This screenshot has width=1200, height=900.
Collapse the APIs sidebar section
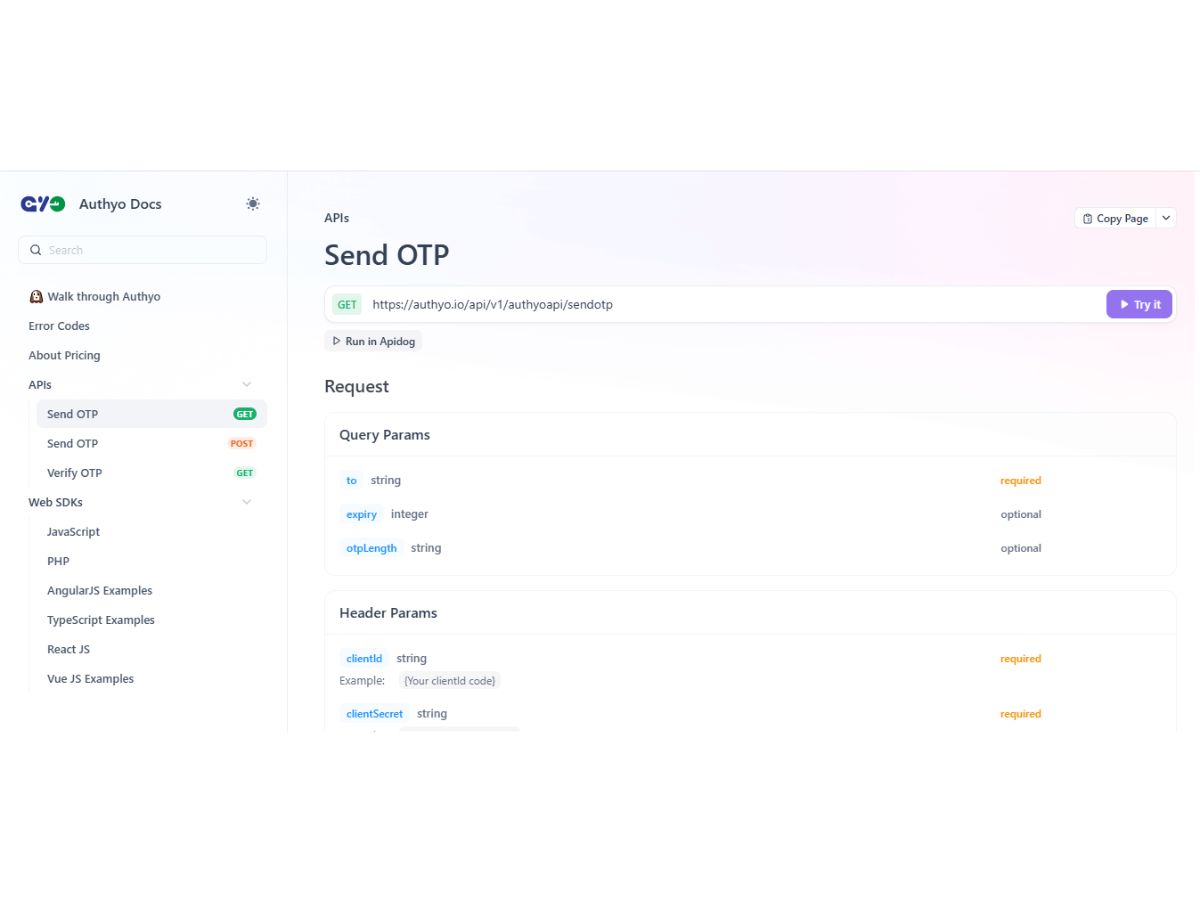click(247, 385)
